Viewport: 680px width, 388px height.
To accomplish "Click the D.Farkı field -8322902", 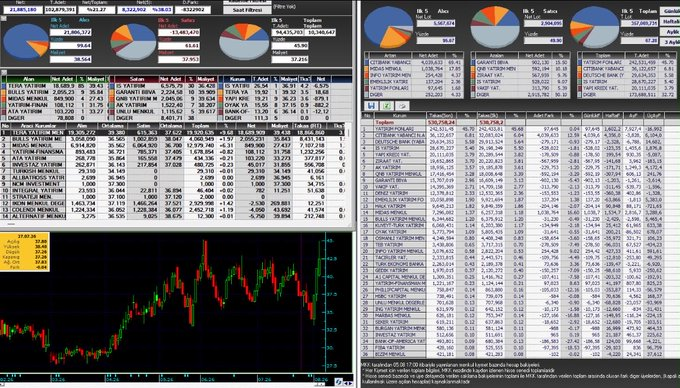I will (x=193, y=9).
